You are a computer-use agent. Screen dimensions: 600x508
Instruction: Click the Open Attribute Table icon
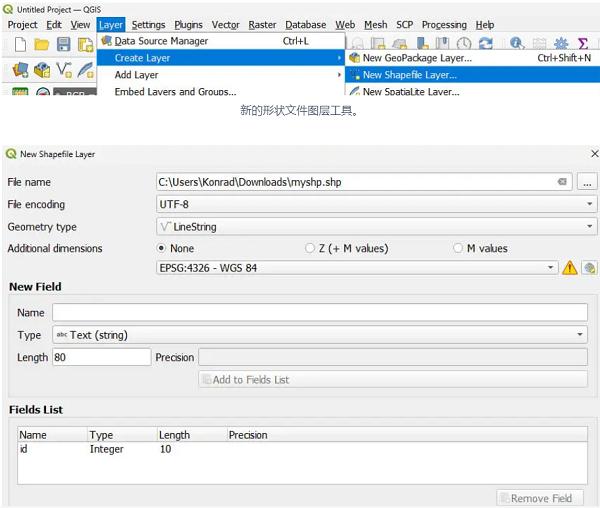pos(539,44)
